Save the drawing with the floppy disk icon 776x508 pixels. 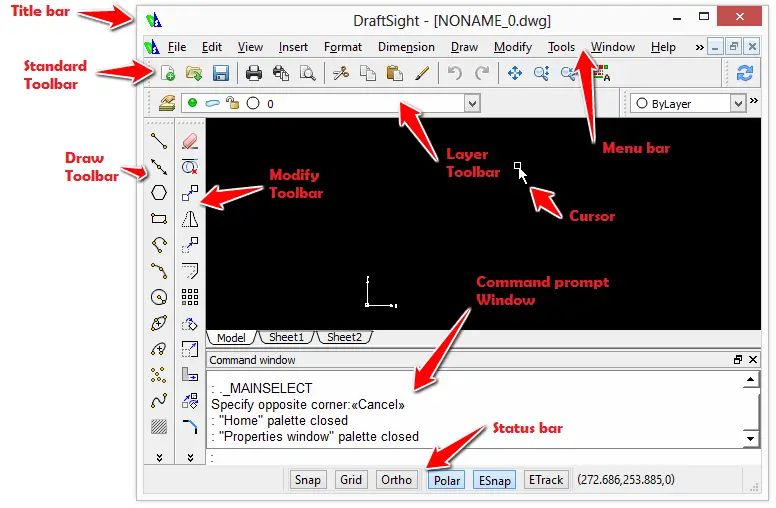point(221,73)
